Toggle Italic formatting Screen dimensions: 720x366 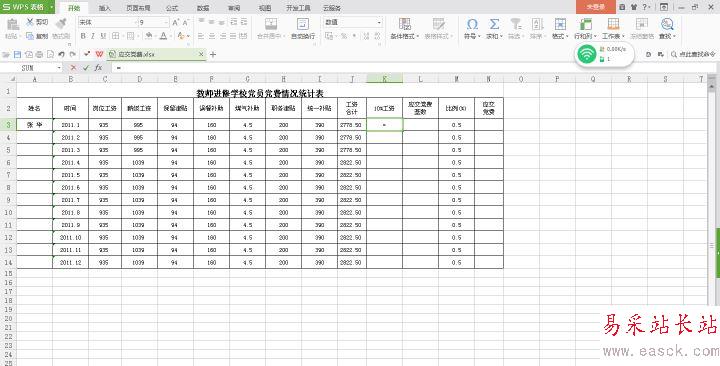93,36
